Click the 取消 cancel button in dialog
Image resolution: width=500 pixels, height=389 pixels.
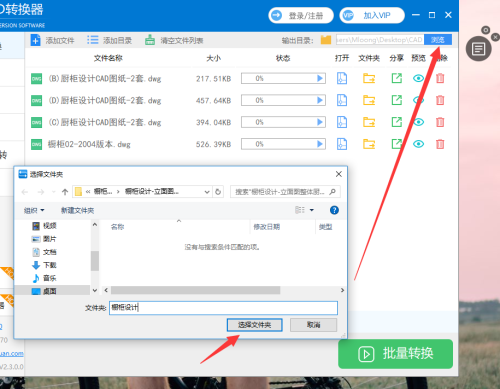point(313,325)
